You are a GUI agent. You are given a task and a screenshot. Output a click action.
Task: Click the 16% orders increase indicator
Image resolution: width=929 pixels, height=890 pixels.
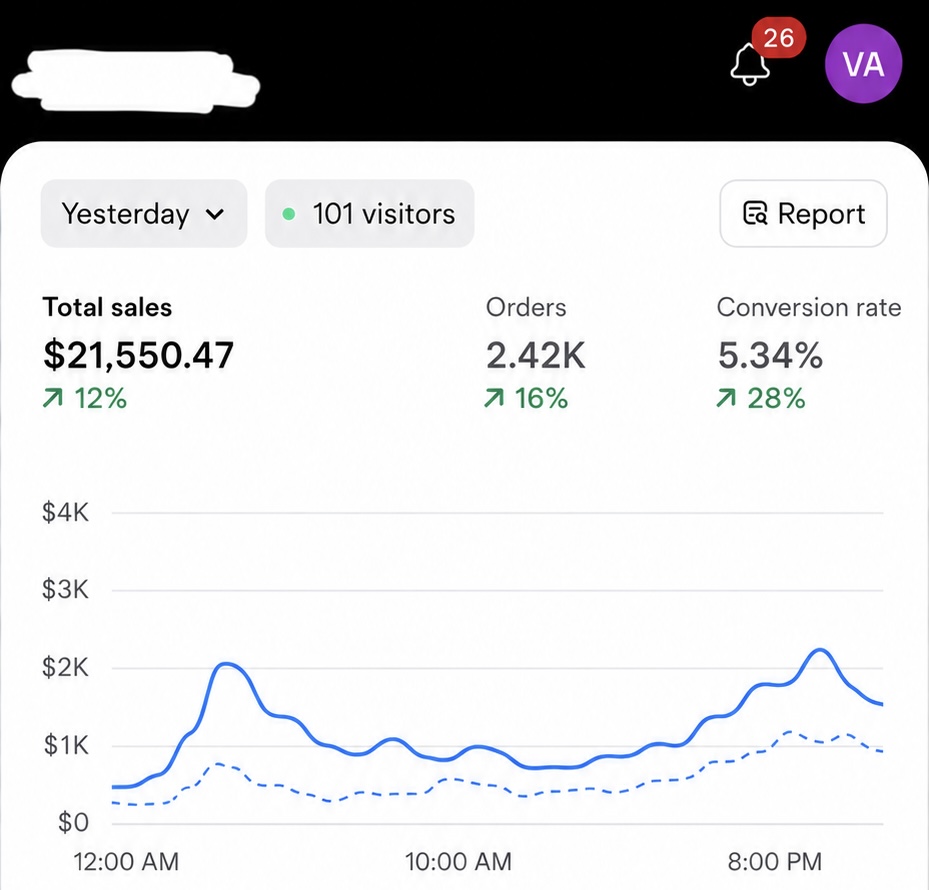526,398
